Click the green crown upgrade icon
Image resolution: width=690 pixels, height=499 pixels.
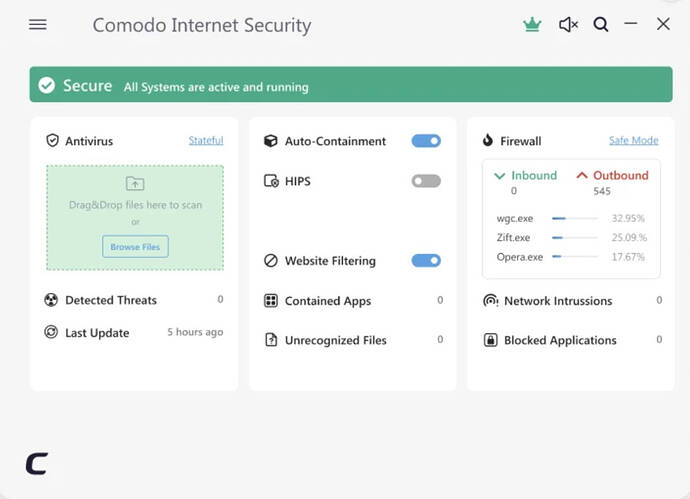pyautogui.click(x=532, y=25)
